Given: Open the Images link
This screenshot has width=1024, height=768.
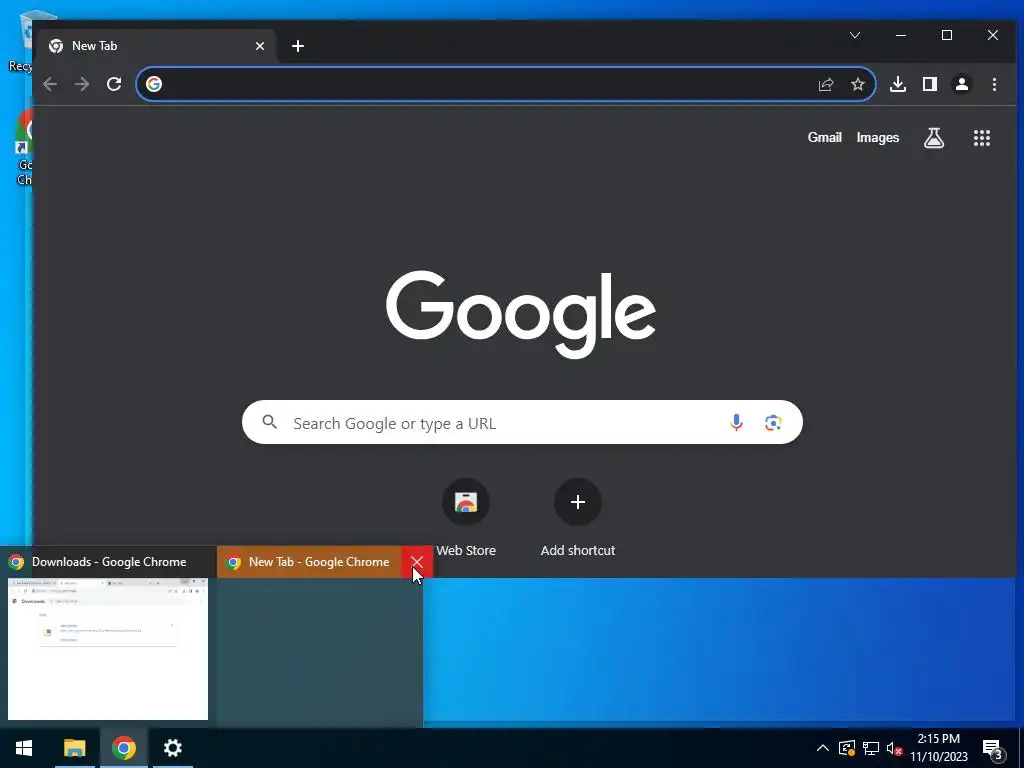Looking at the screenshot, I should click(878, 137).
